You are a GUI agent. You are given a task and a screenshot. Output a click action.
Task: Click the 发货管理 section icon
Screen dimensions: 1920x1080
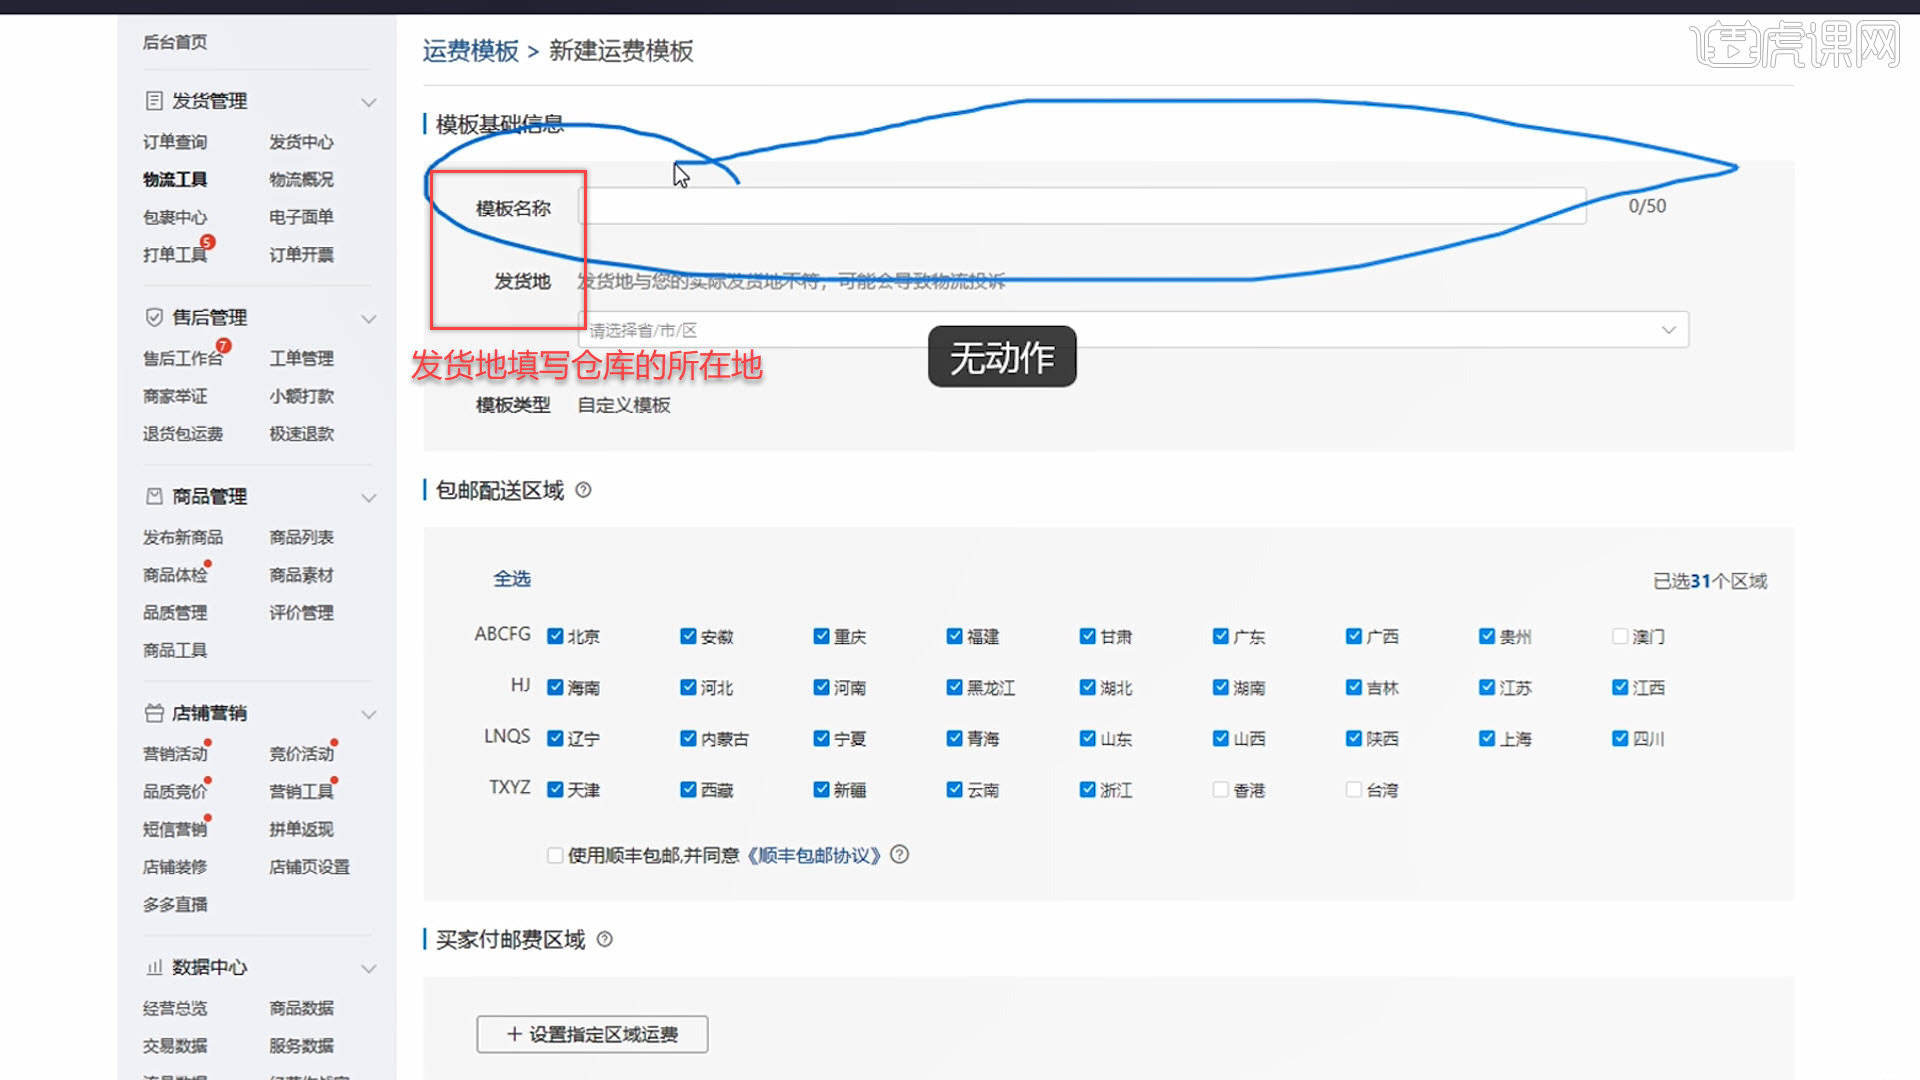coord(154,101)
